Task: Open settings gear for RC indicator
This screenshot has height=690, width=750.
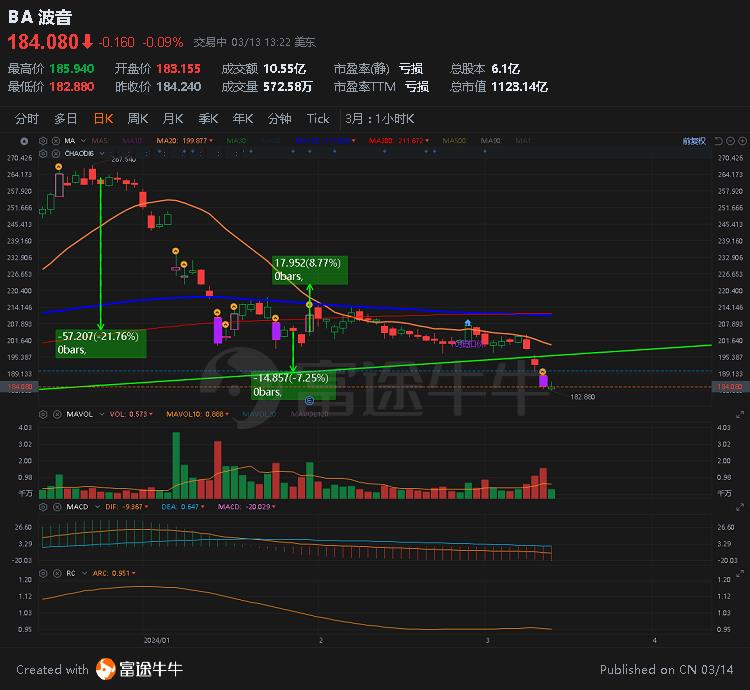Action: [43, 573]
